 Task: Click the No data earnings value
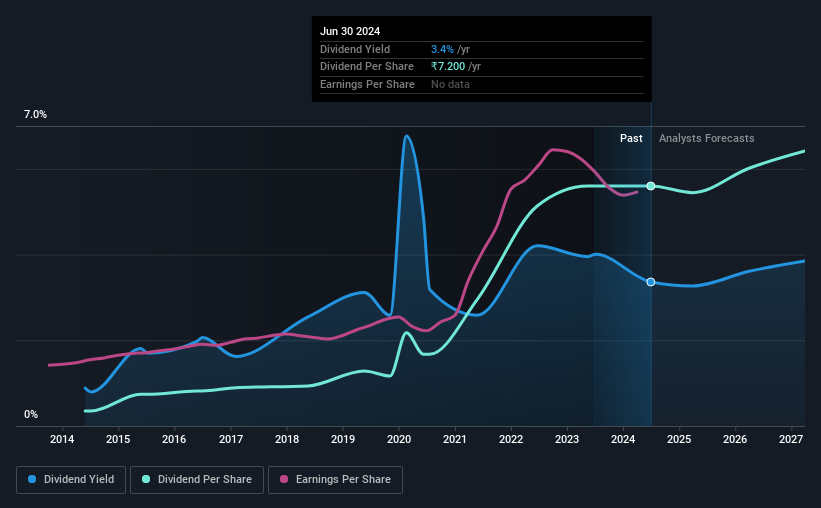[450, 84]
